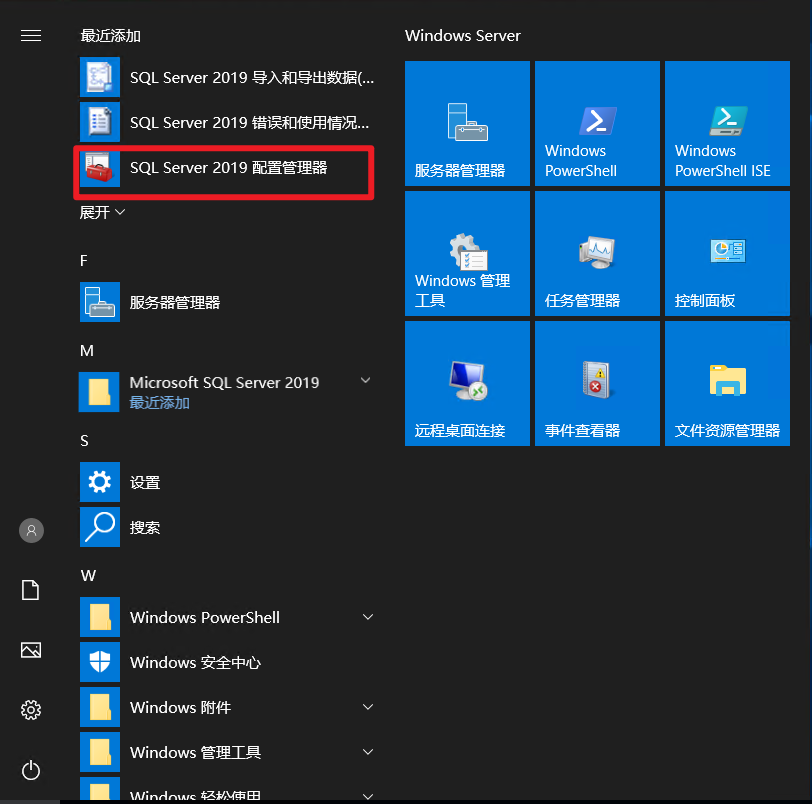Open the 远程桌面连接 tile
This screenshot has width=812, height=804.
(x=467, y=383)
